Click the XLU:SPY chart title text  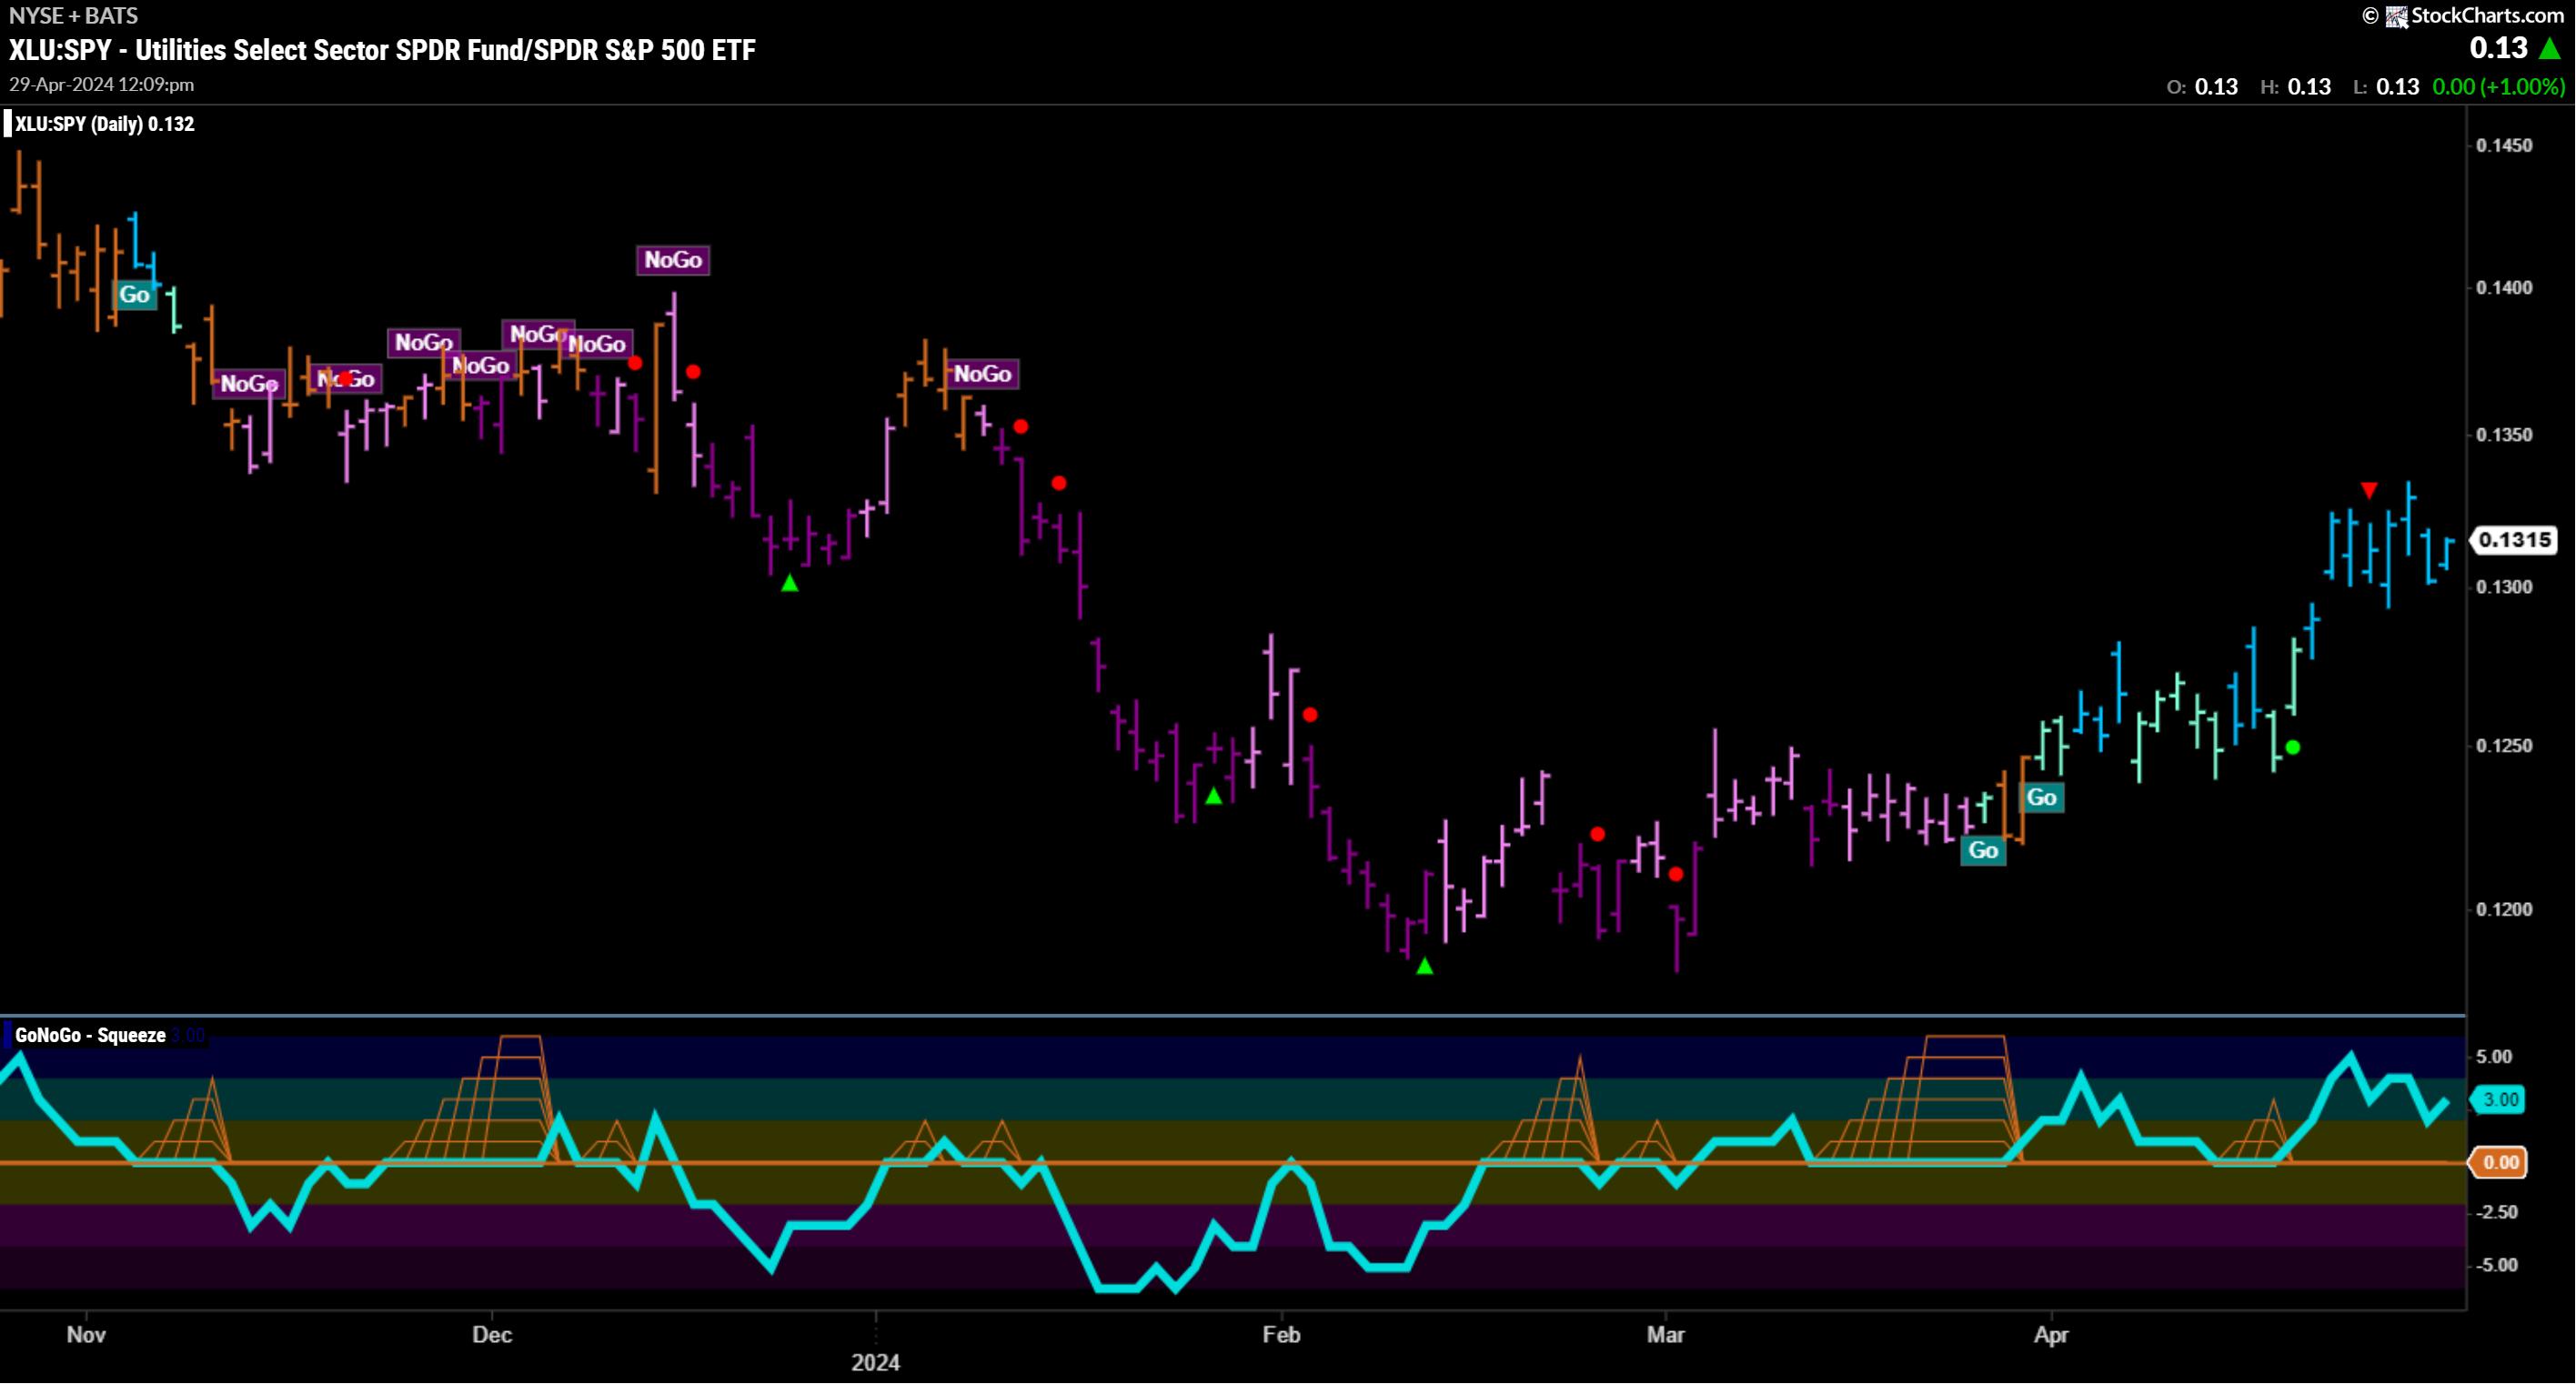point(382,50)
